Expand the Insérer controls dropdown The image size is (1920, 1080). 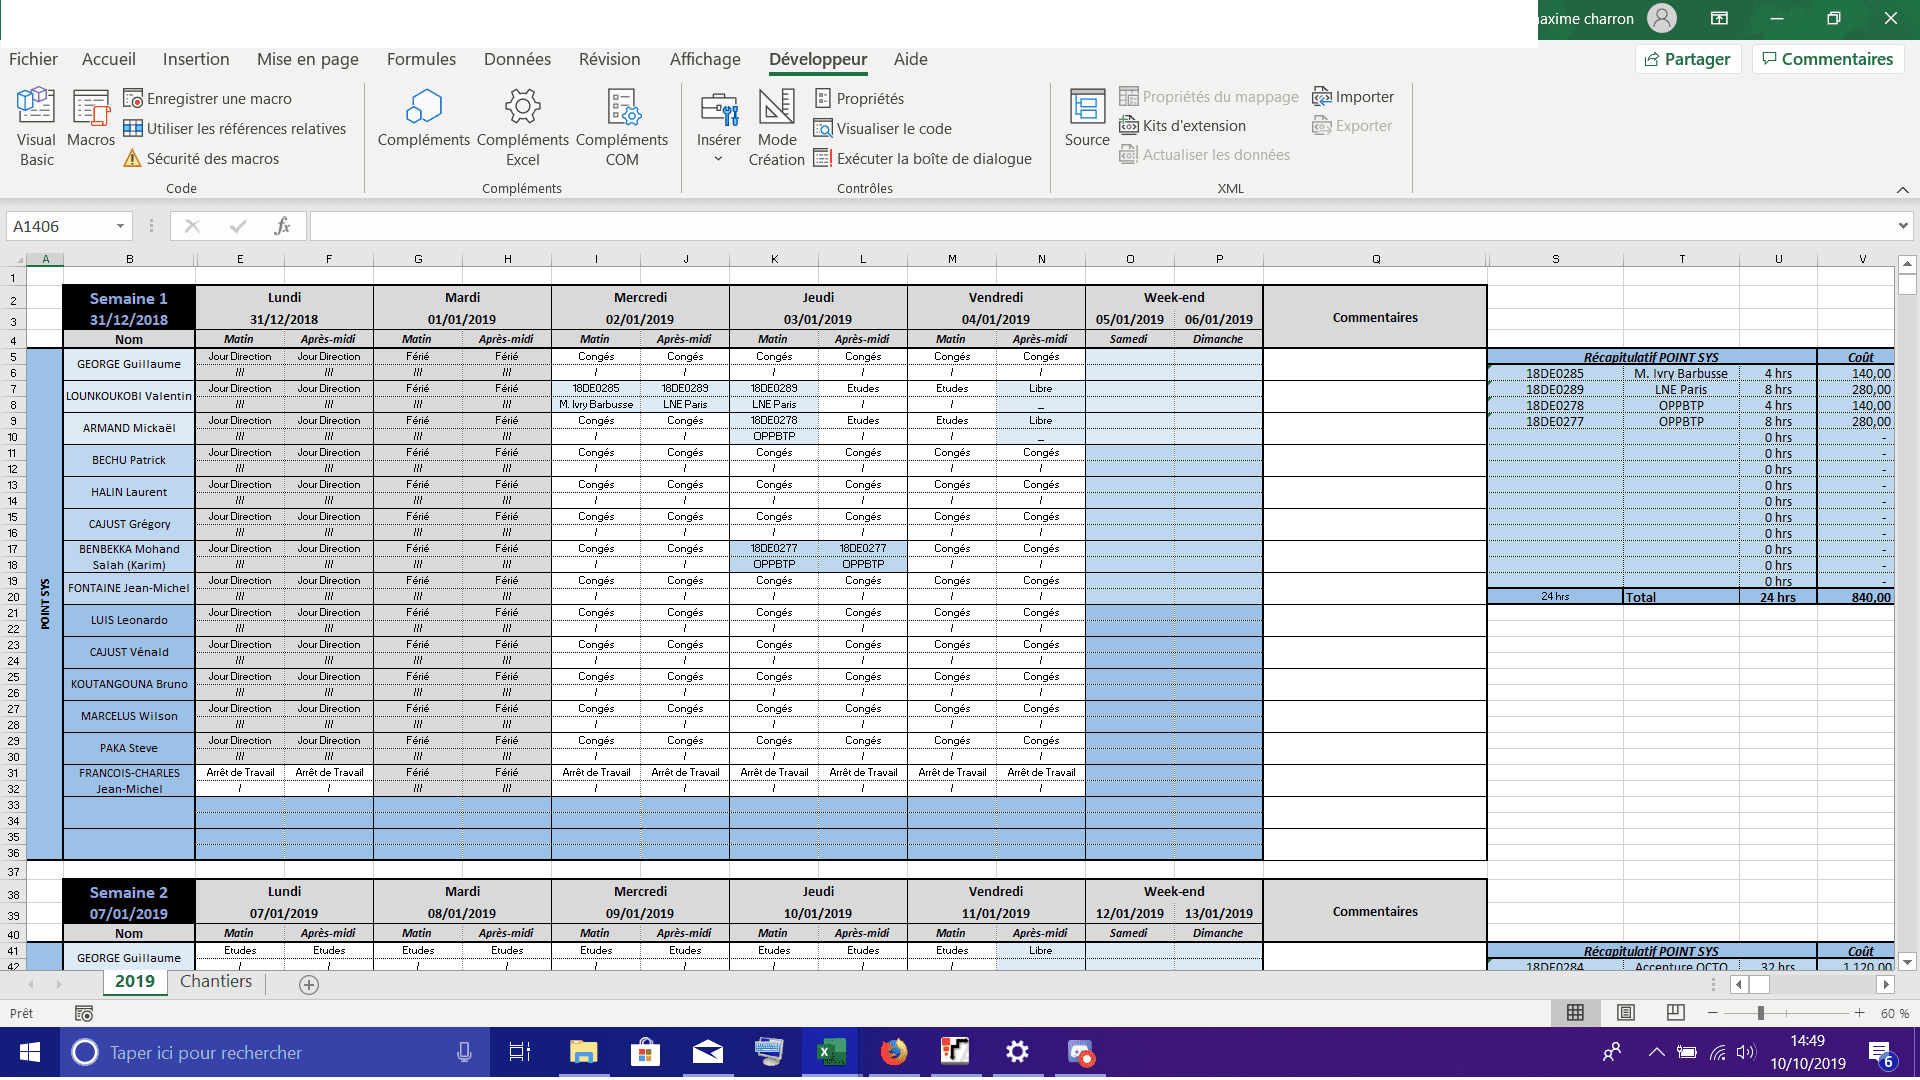718,159
